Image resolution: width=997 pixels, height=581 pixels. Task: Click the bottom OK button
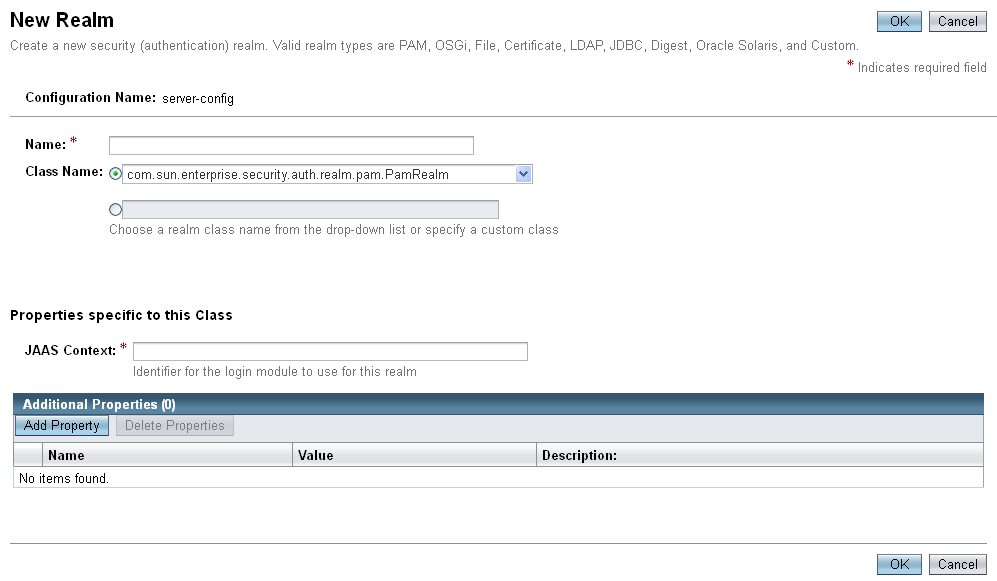pyautogui.click(x=898, y=564)
